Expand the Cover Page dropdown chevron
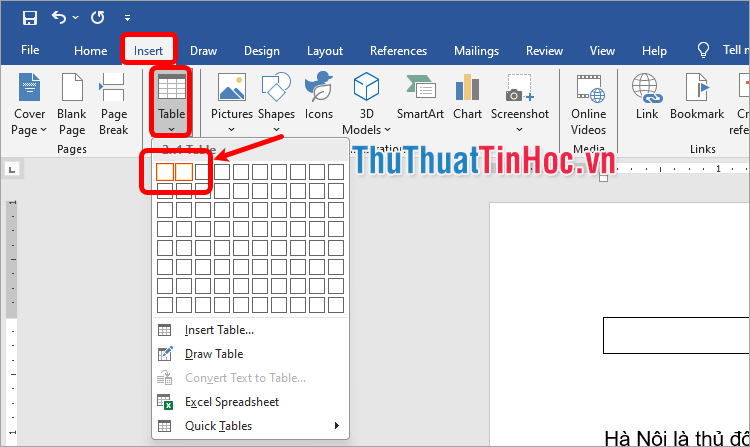 coord(44,130)
